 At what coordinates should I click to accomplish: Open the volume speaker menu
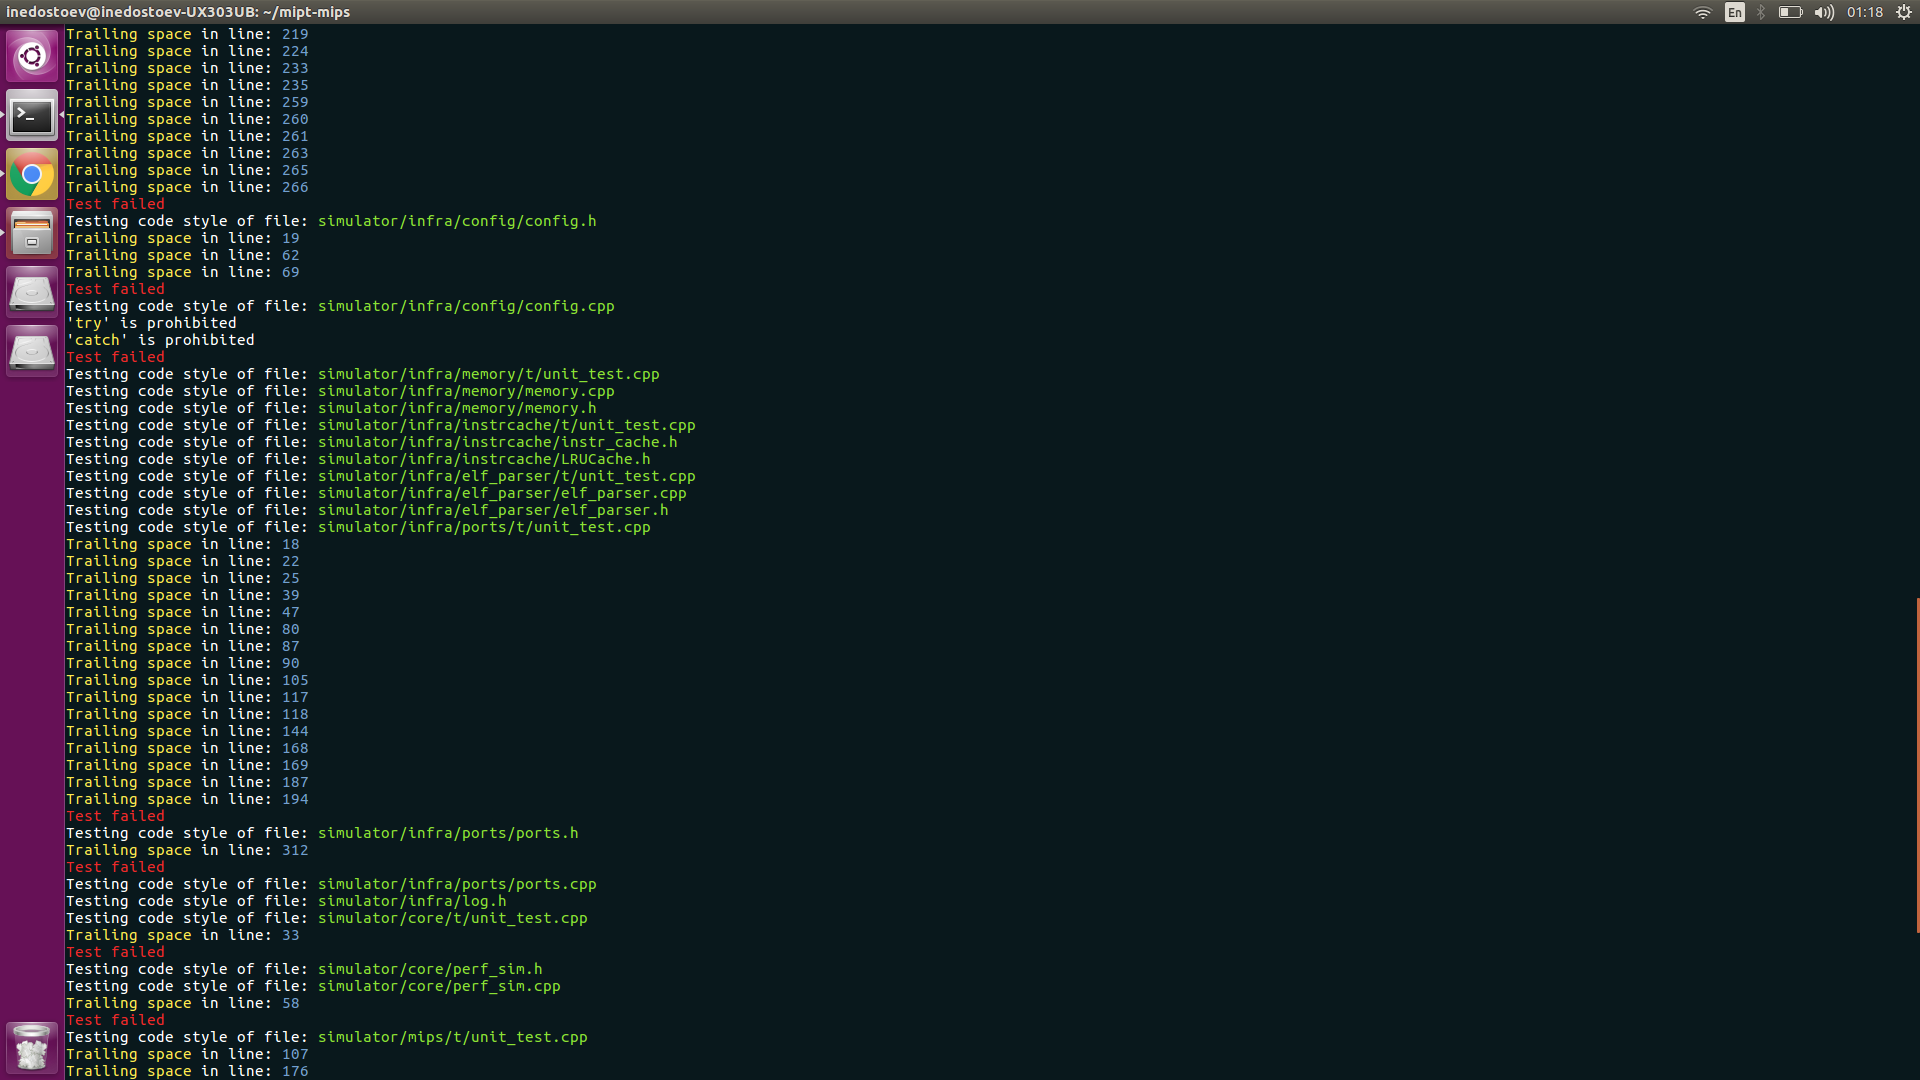pyautogui.click(x=1824, y=13)
